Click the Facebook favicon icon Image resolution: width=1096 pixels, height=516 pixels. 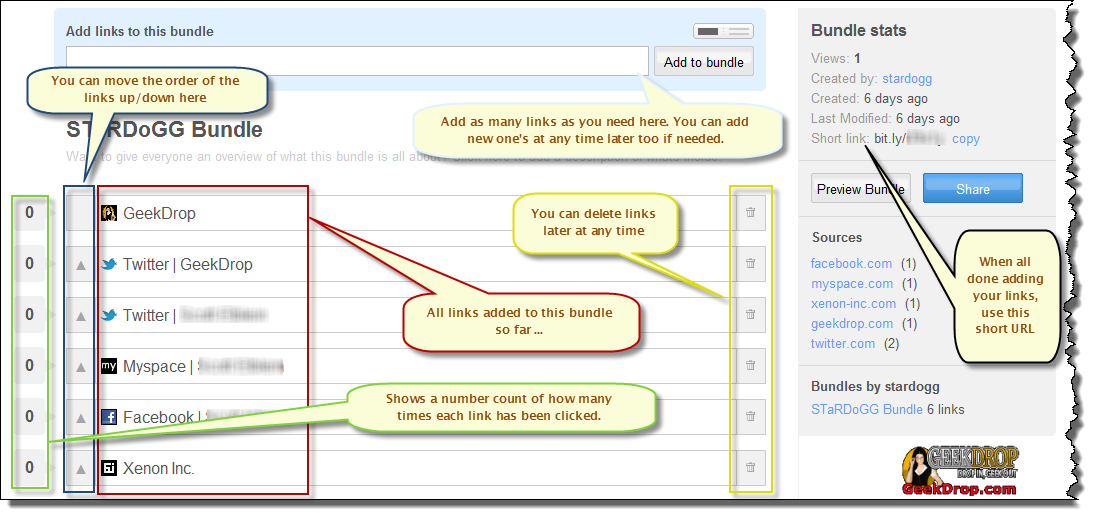pyautogui.click(x=108, y=417)
